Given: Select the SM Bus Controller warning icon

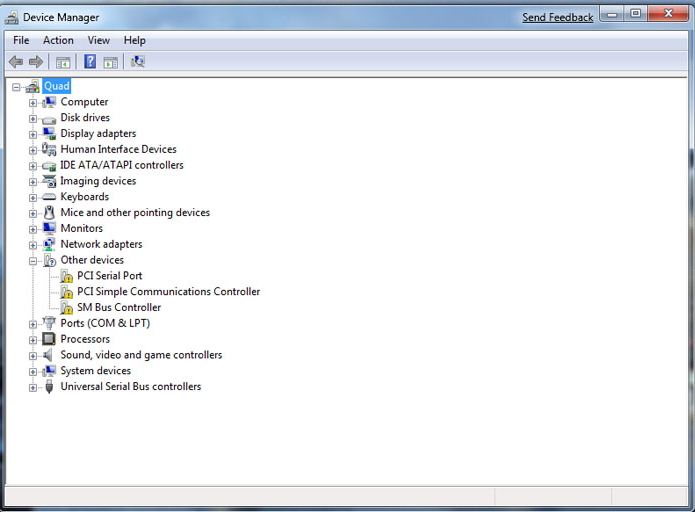Looking at the screenshot, I should point(66,308).
